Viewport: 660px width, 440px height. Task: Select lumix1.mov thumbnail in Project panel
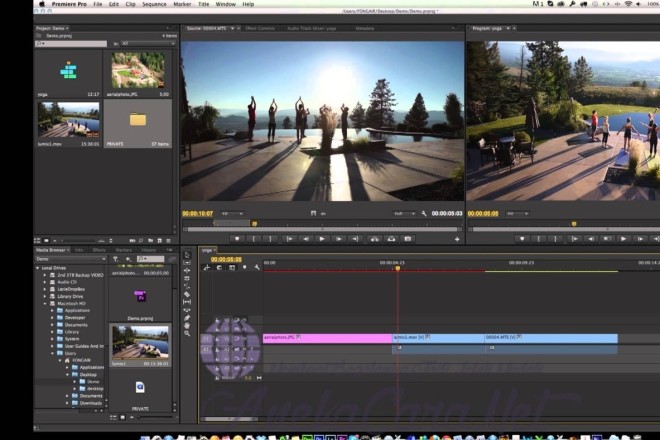(x=69, y=120)
